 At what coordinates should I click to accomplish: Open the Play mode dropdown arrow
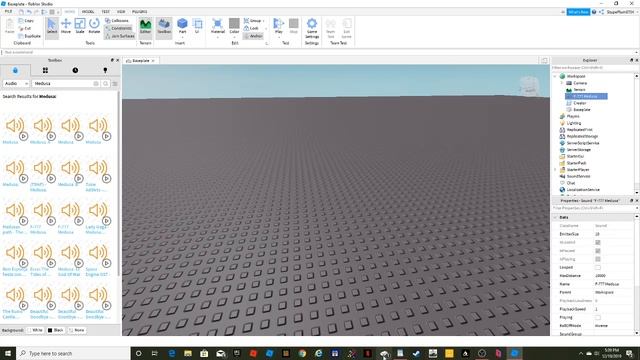coord(279,37)
